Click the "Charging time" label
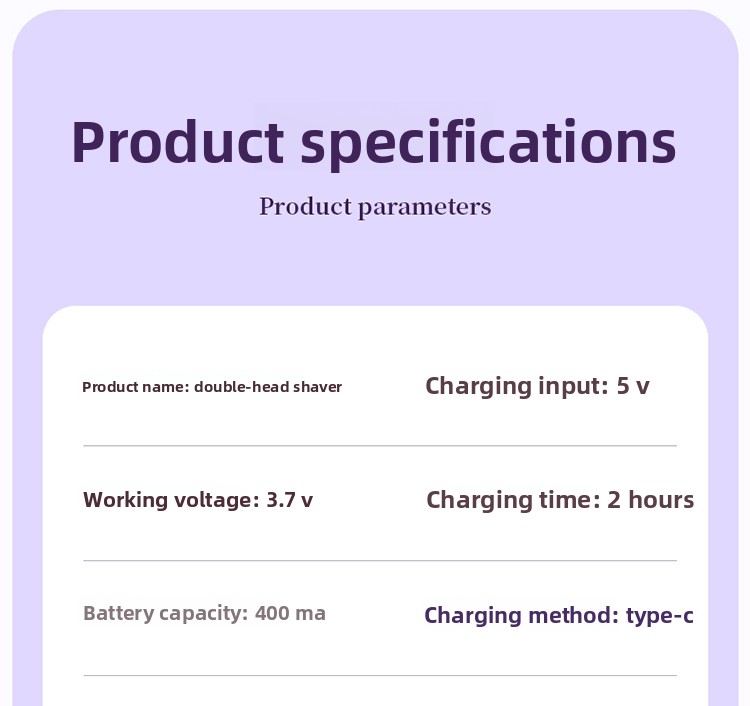 511,500
